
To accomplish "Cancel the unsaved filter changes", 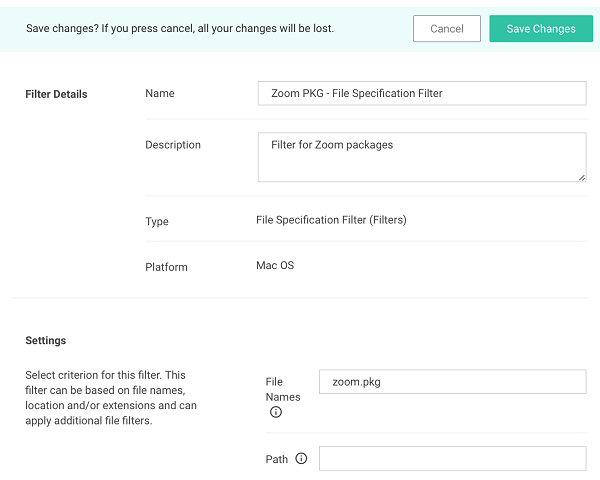I will [x=447, y=29].
